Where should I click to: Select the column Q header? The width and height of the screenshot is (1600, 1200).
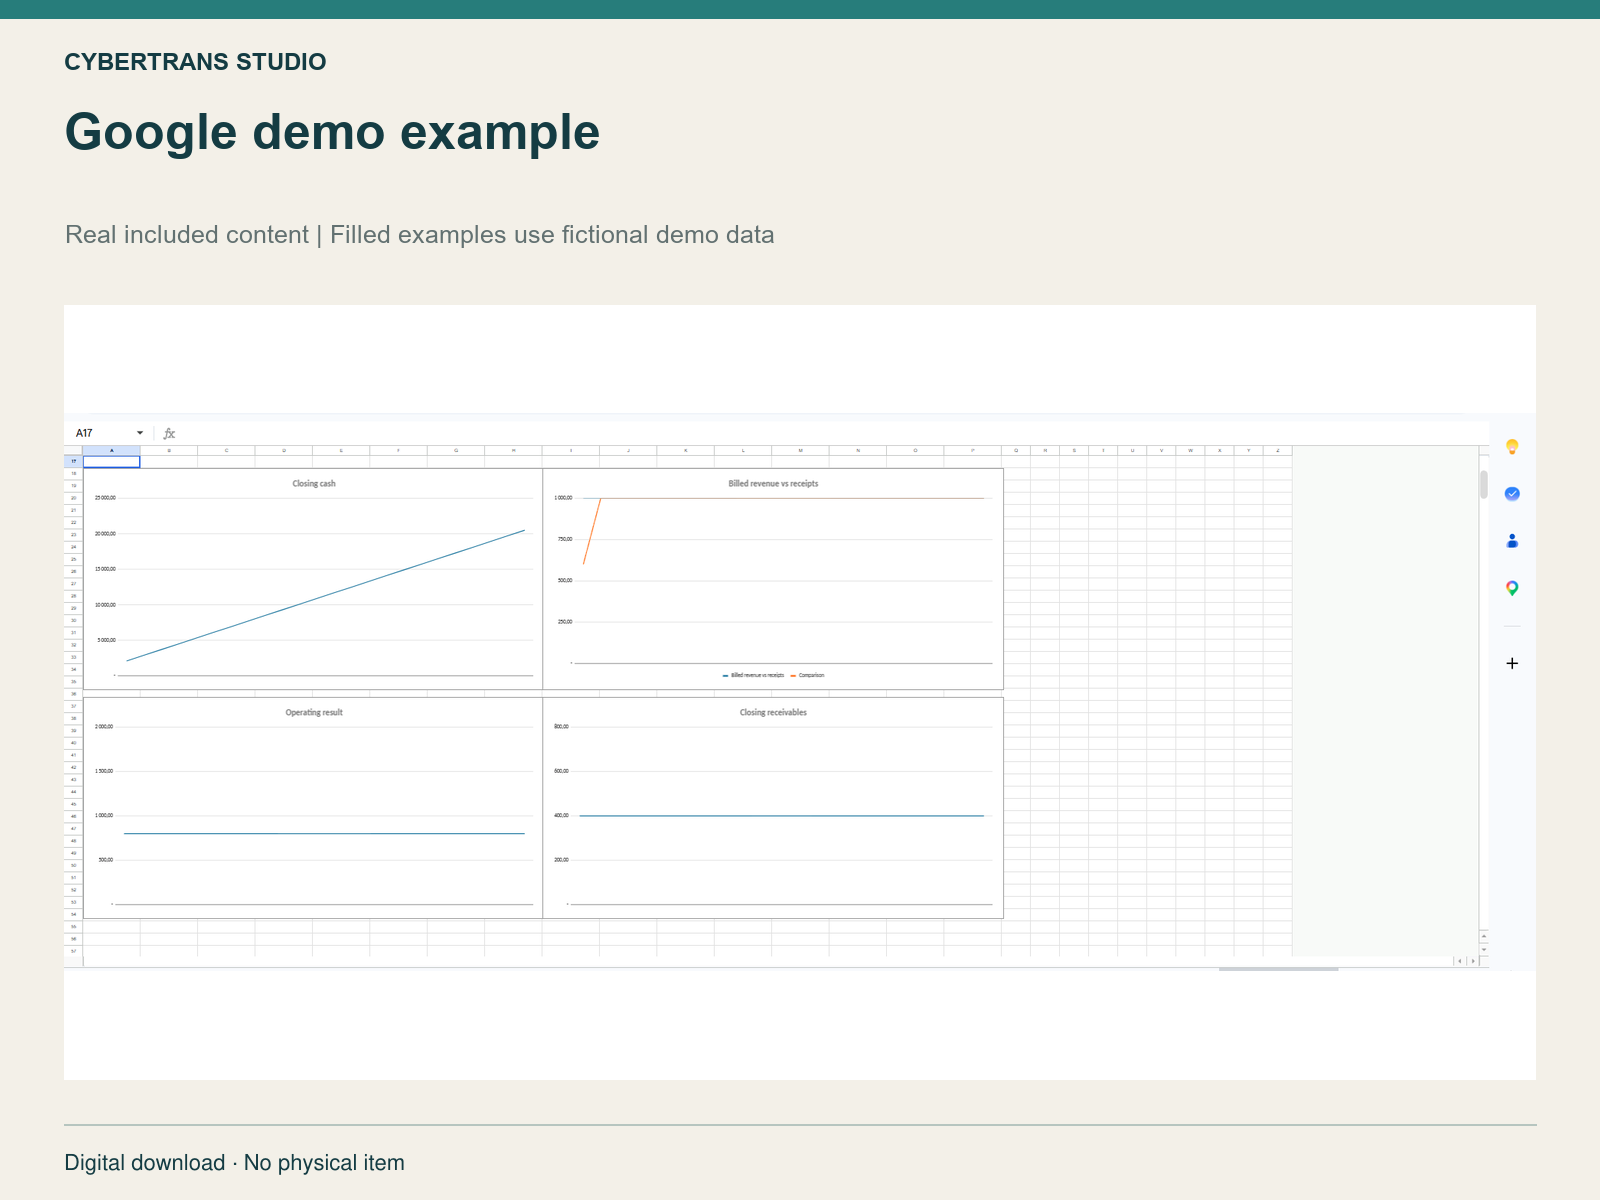coord(1016,451)
